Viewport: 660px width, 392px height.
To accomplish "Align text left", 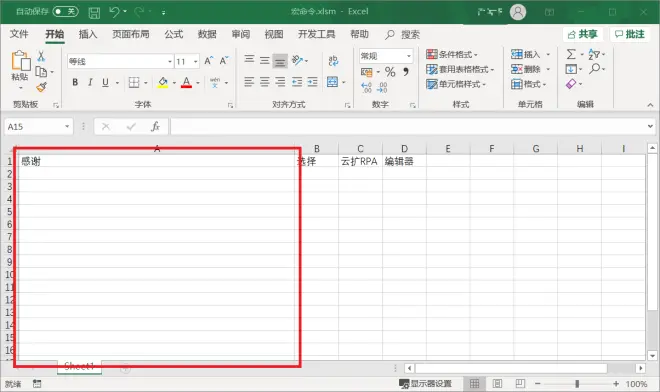I will (249, 82).
